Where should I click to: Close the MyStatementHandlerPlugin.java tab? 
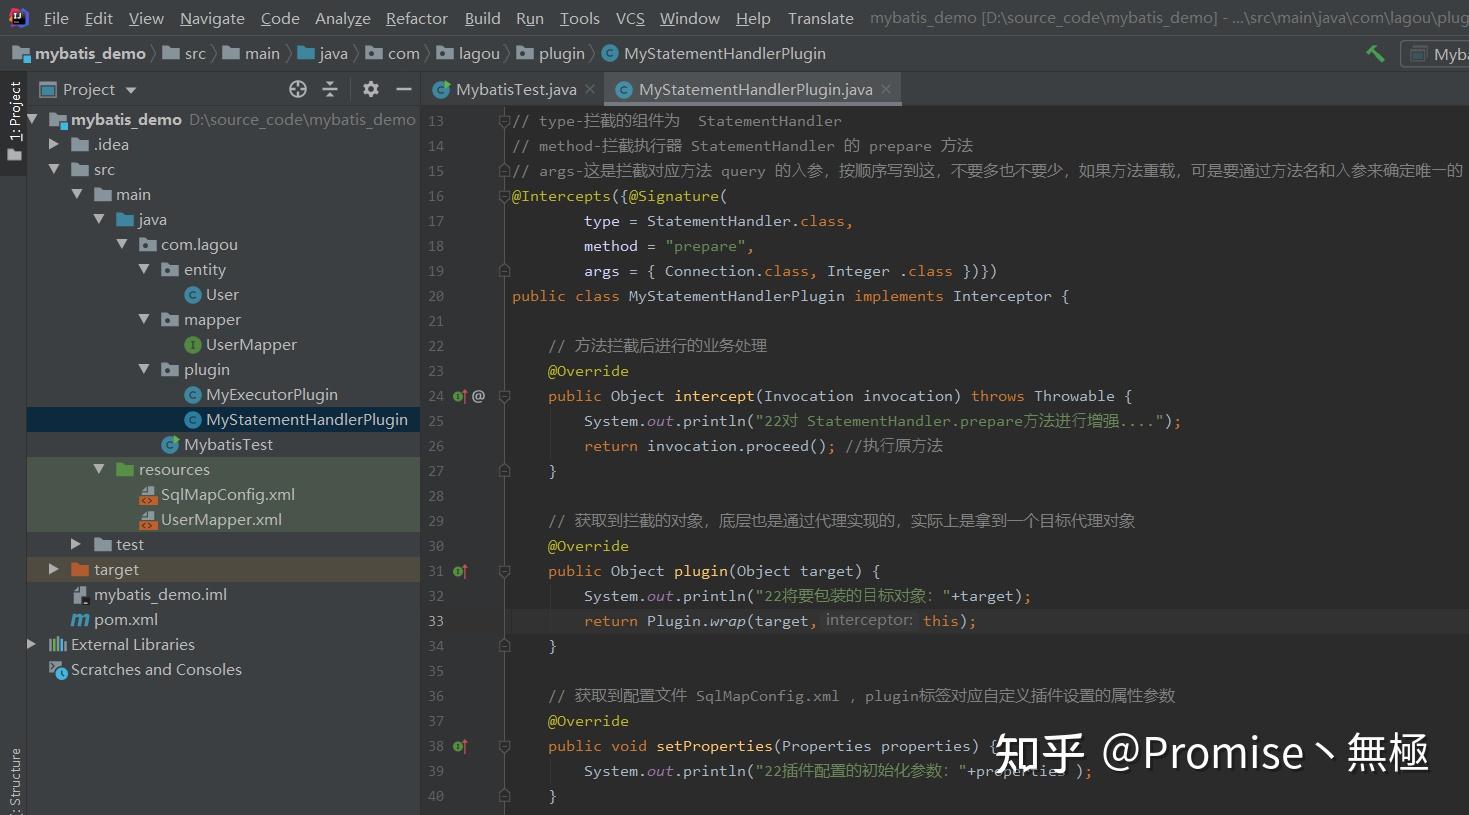(x=886, y=89)
